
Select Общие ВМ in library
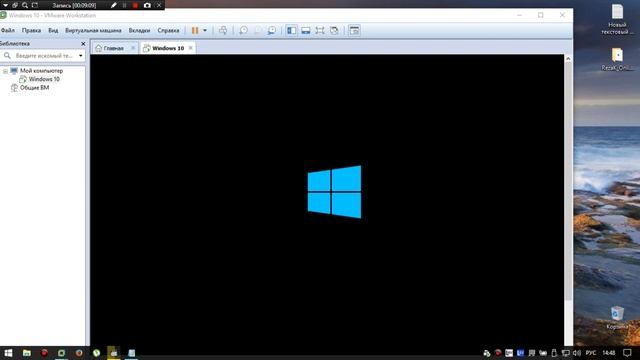34,88
